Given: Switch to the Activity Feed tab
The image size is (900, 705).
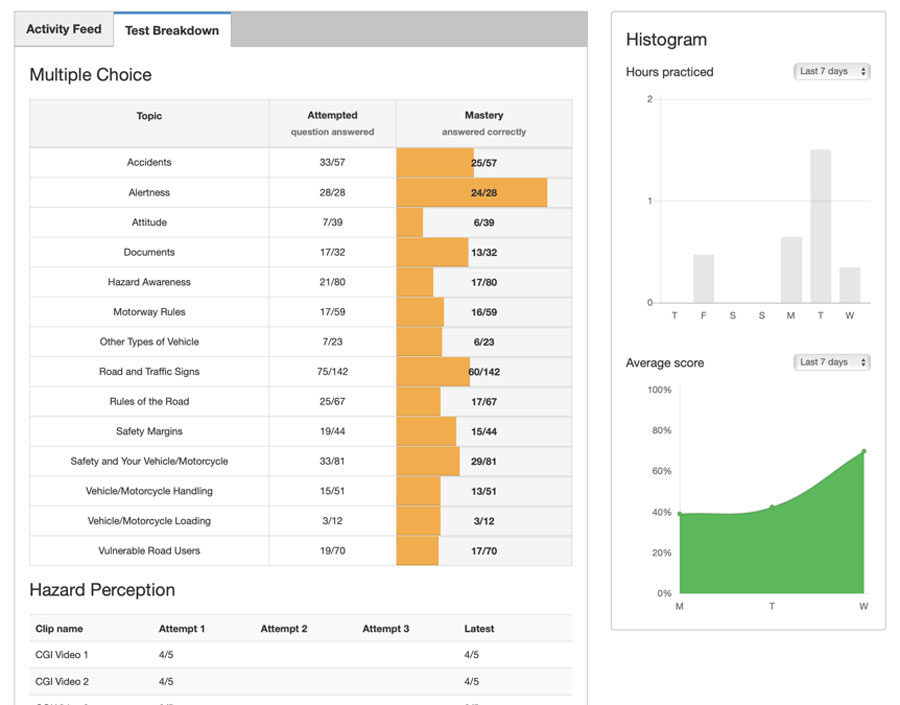Looking at the screenshot, I should [x=64, y=30].
